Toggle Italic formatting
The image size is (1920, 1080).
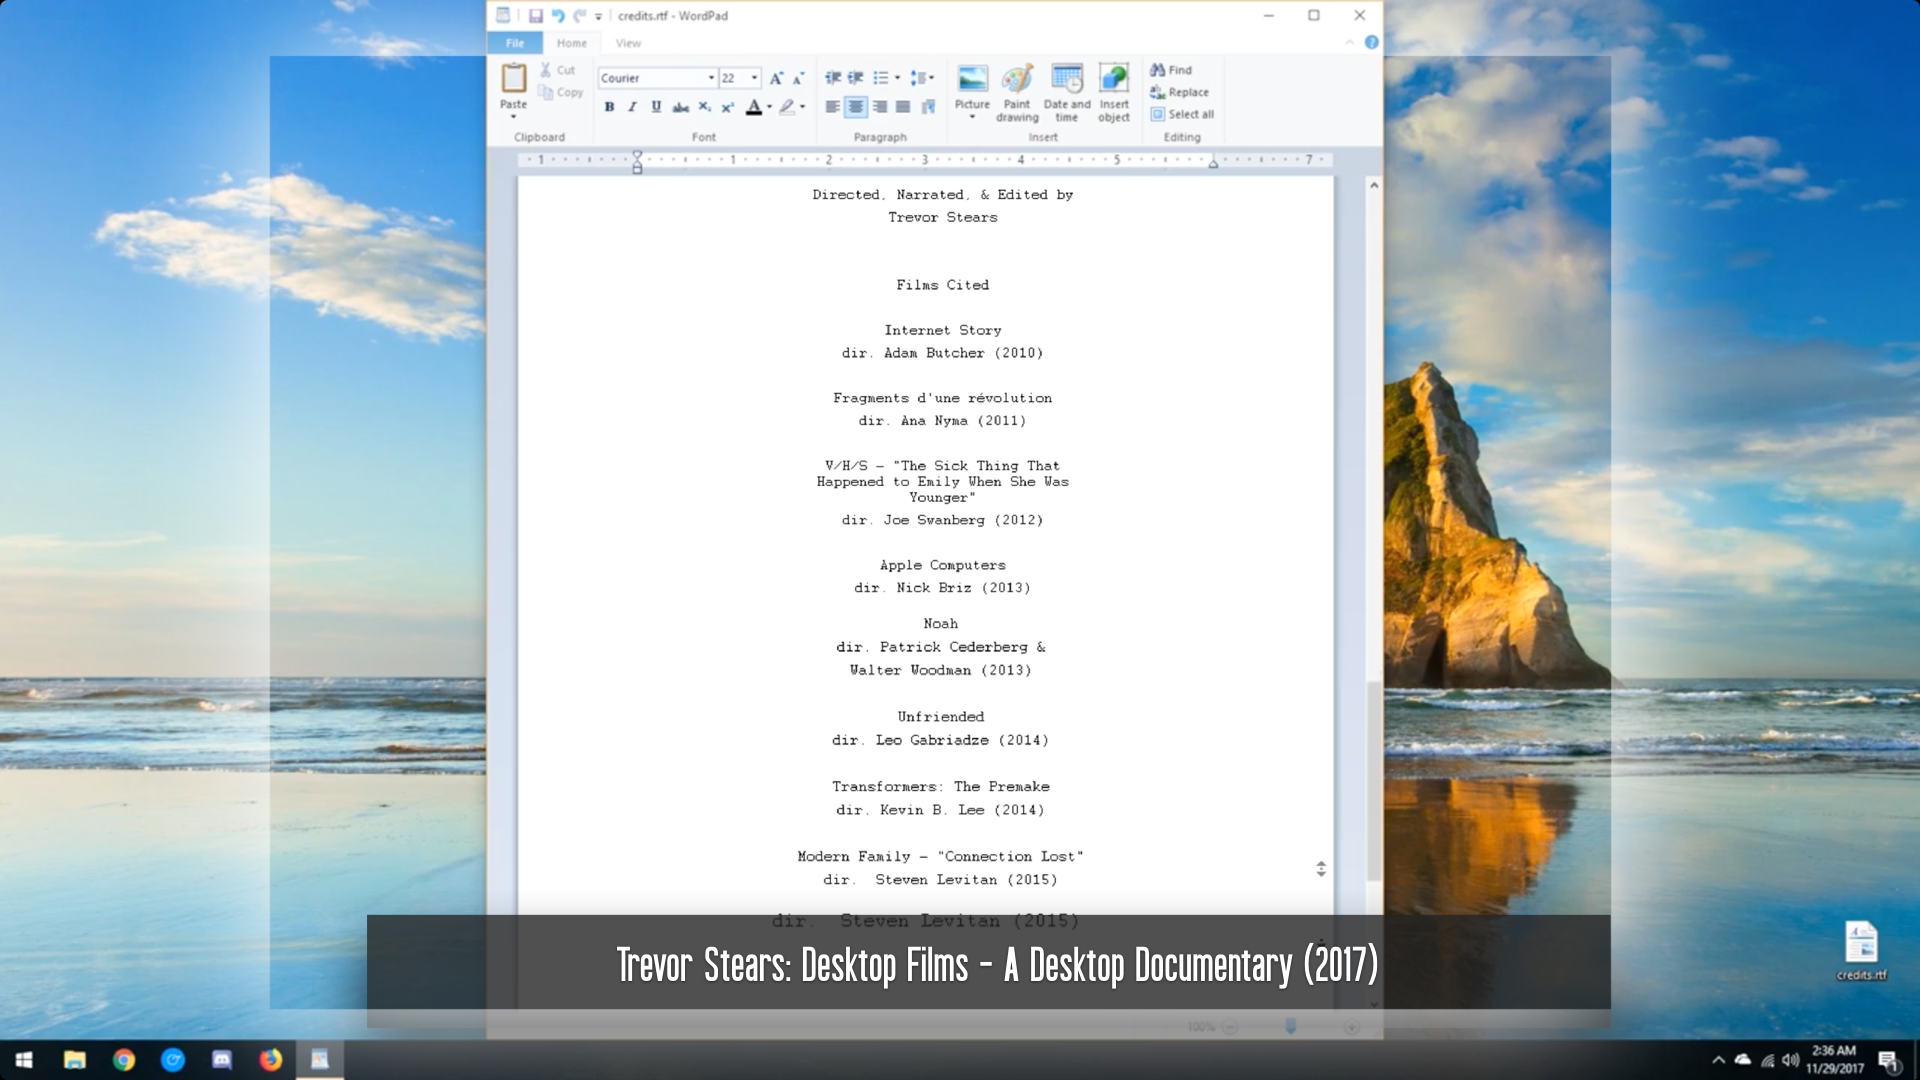632,107
